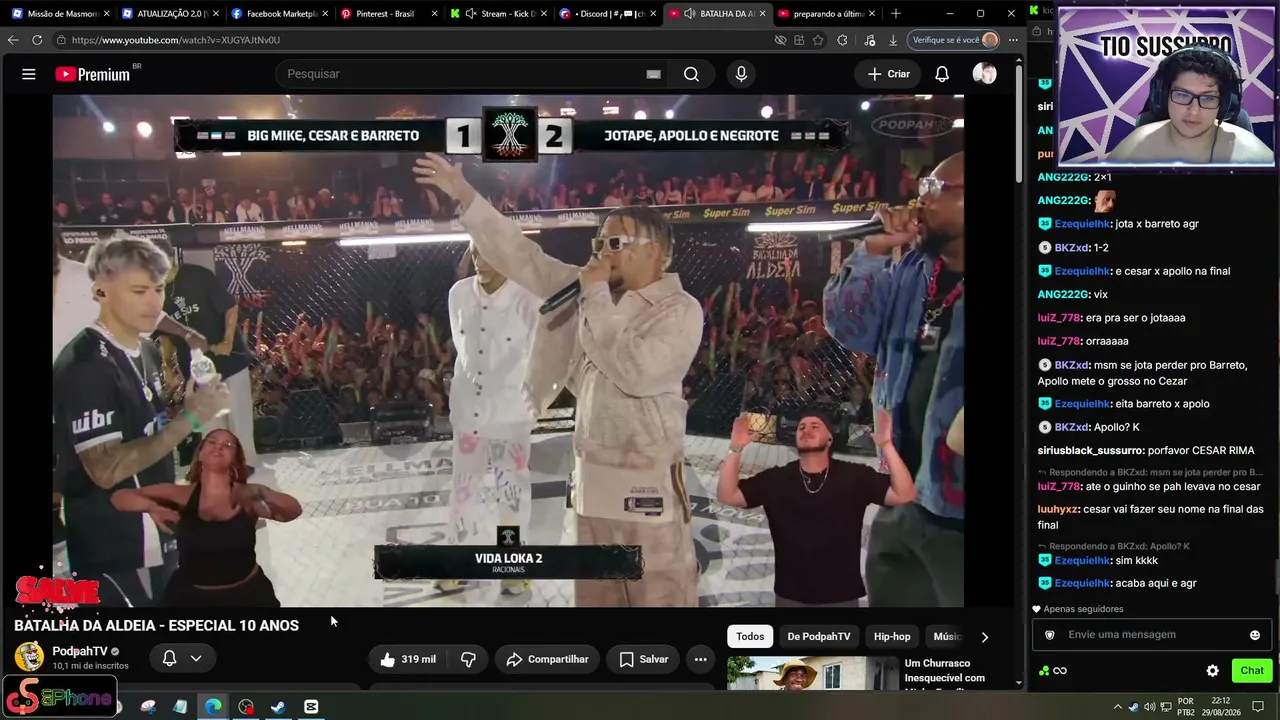Open the Steam tray icon
The width and height of the screenshot is (1280, 720).
tap(1134, 707)
